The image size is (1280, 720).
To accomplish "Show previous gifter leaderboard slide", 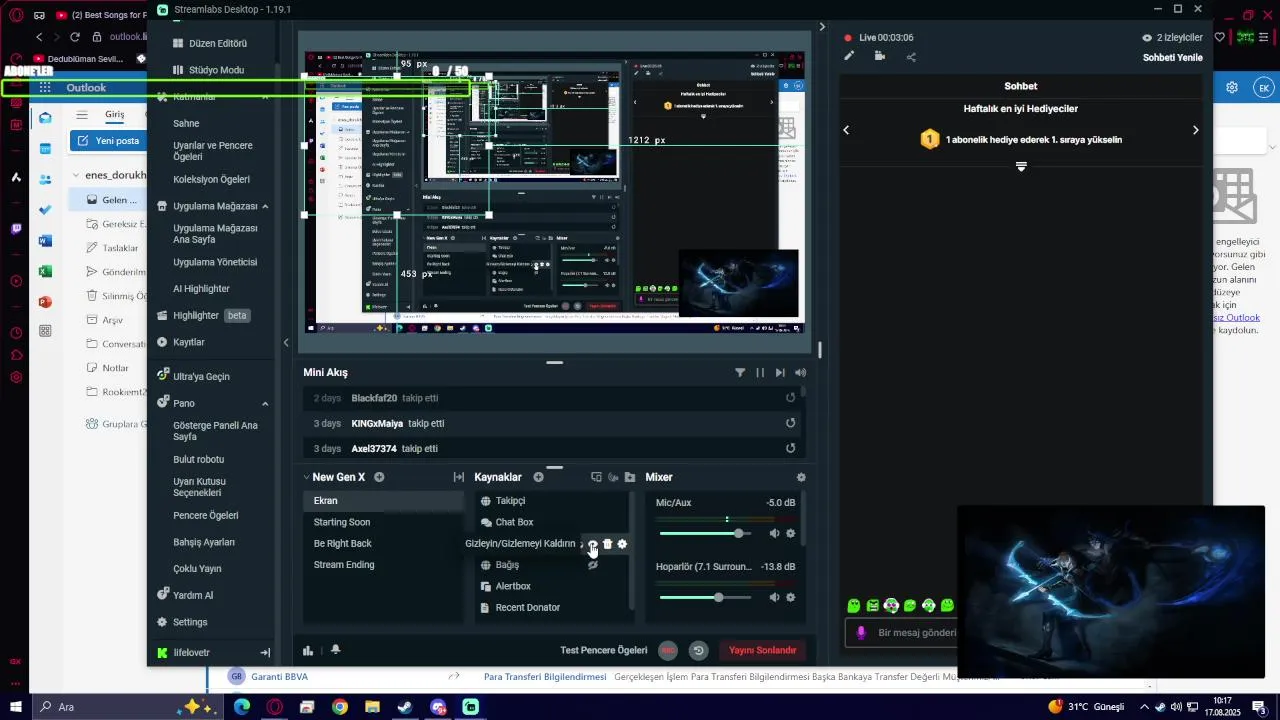I will pos(846,130).
